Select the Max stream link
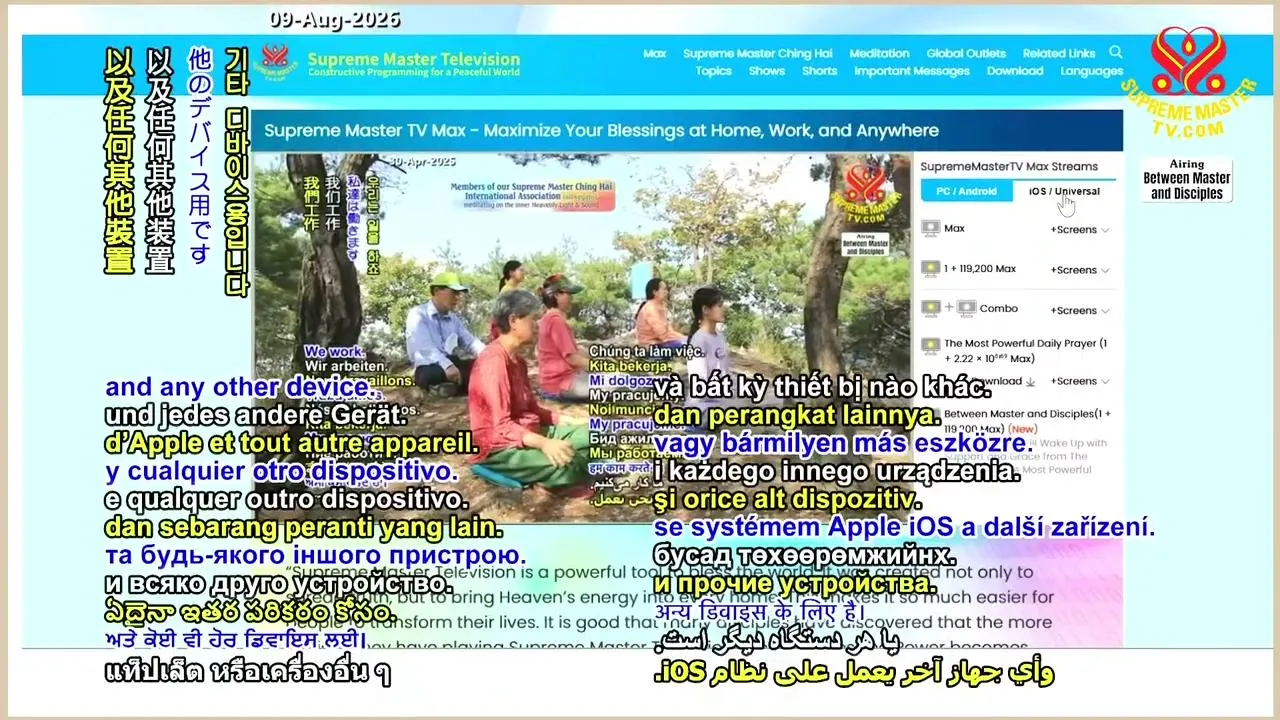 [954, 229]
